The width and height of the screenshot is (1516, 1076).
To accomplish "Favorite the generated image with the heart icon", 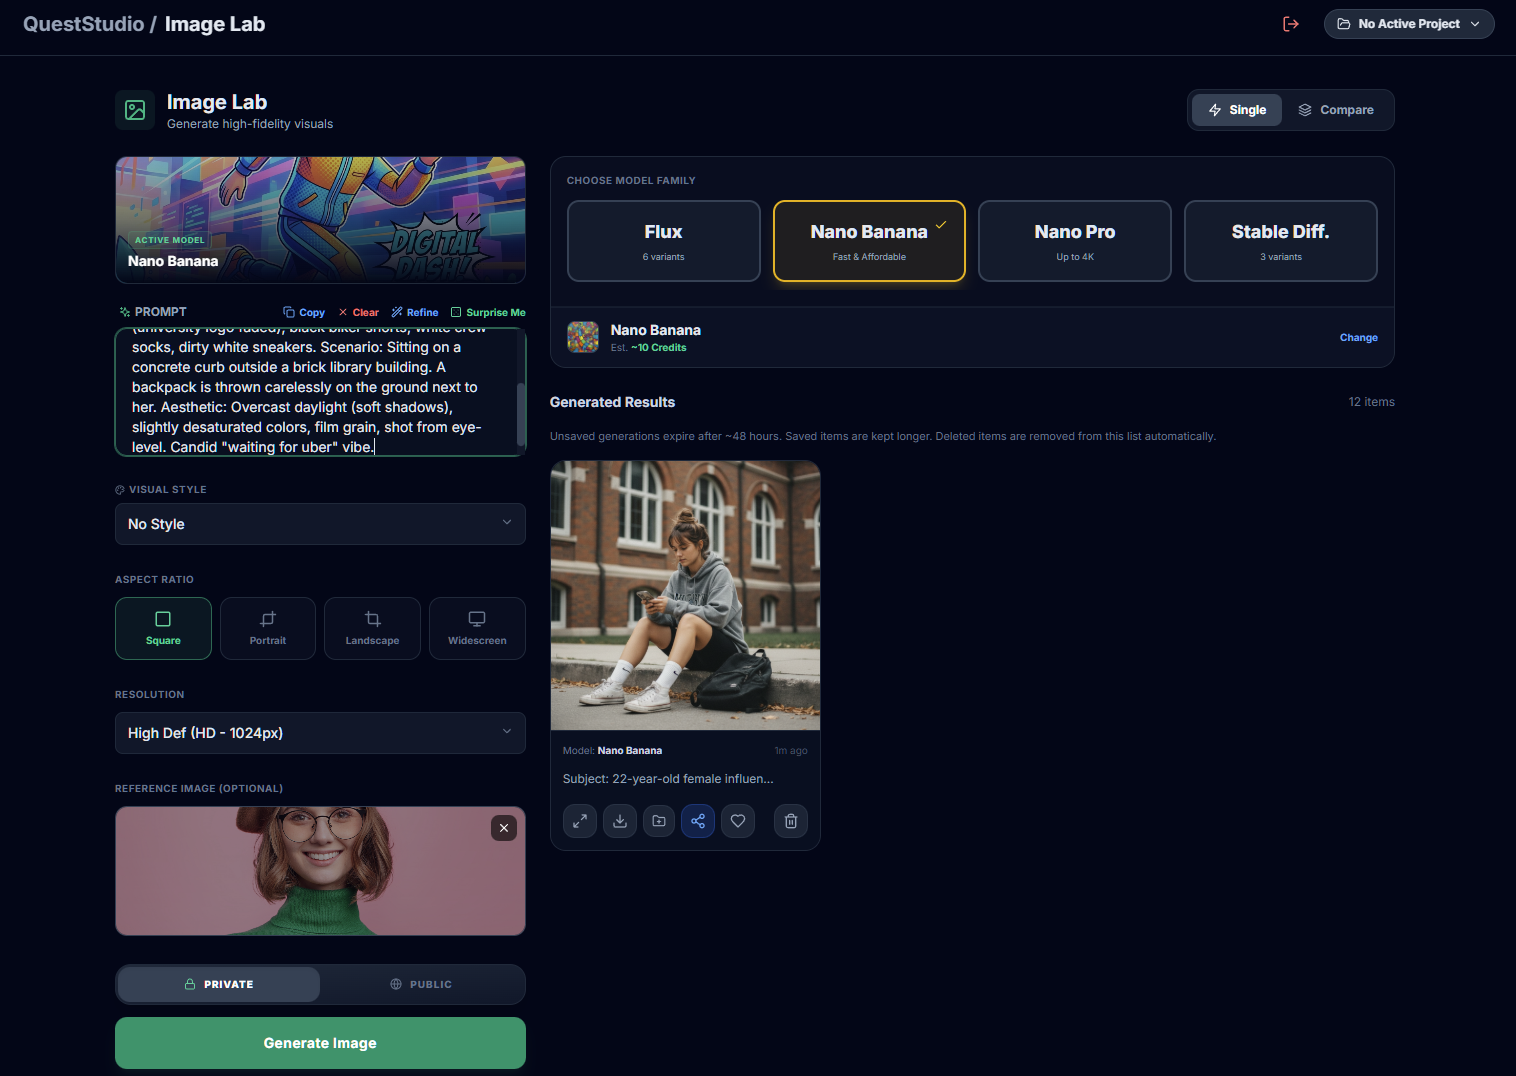I will (738, 821).
